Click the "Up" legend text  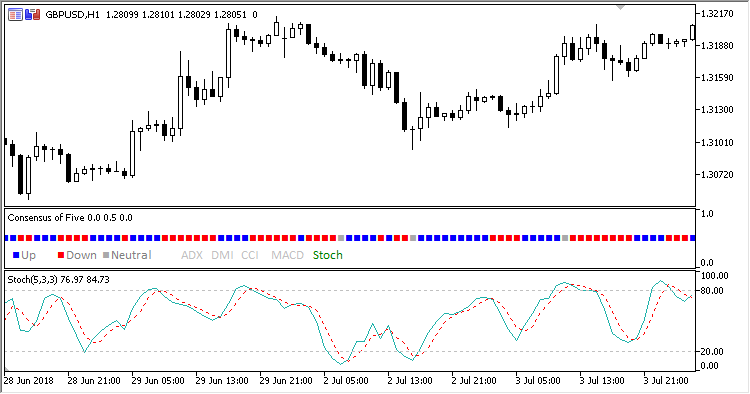click(x=28, y=255)
